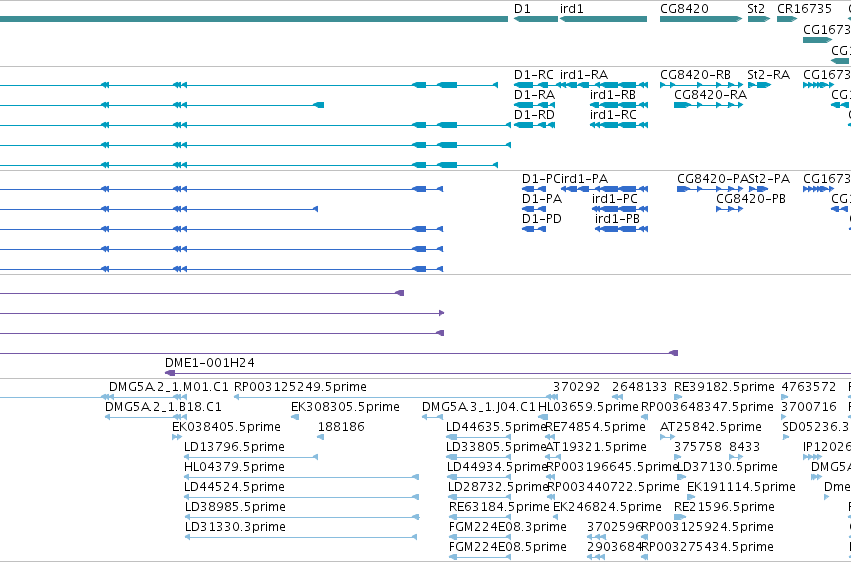Select the EK308305.5prime EST label

point(345,407)
